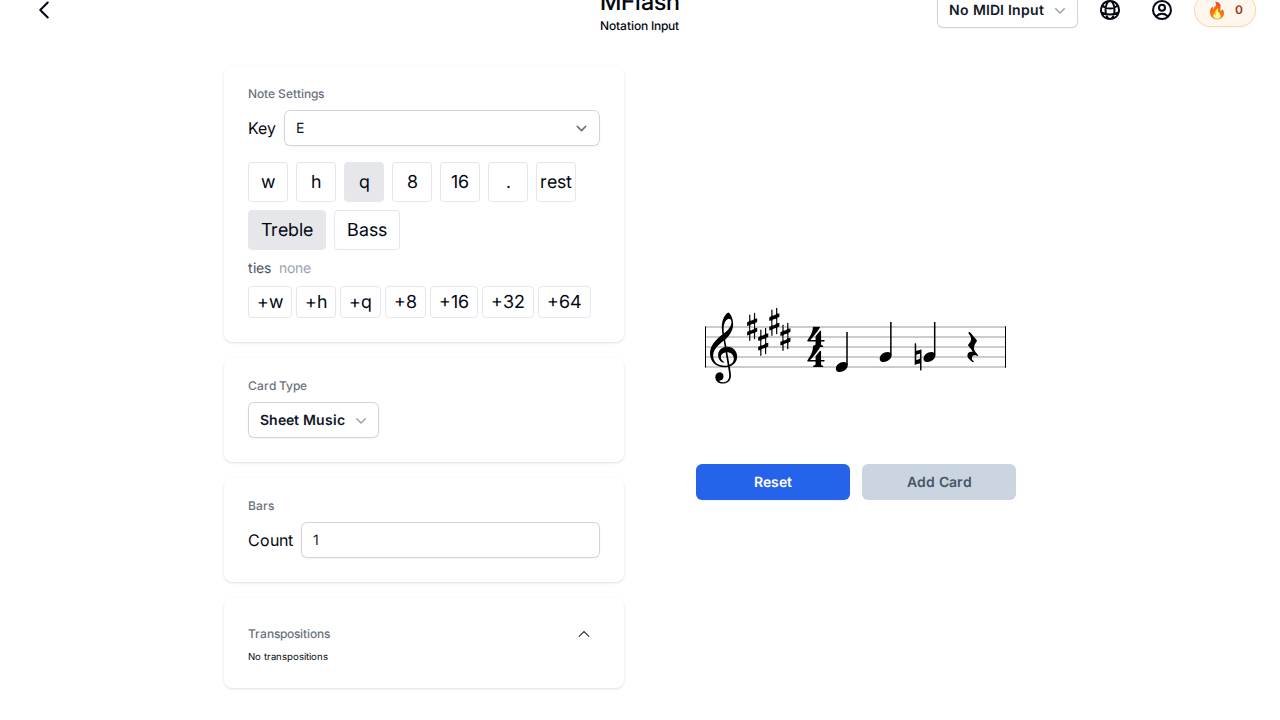This screenshot has height=720, width=1280.
Task: Open the Sheet Music card type dropdown
Action: pyautogui.click(x=313, y=420)
